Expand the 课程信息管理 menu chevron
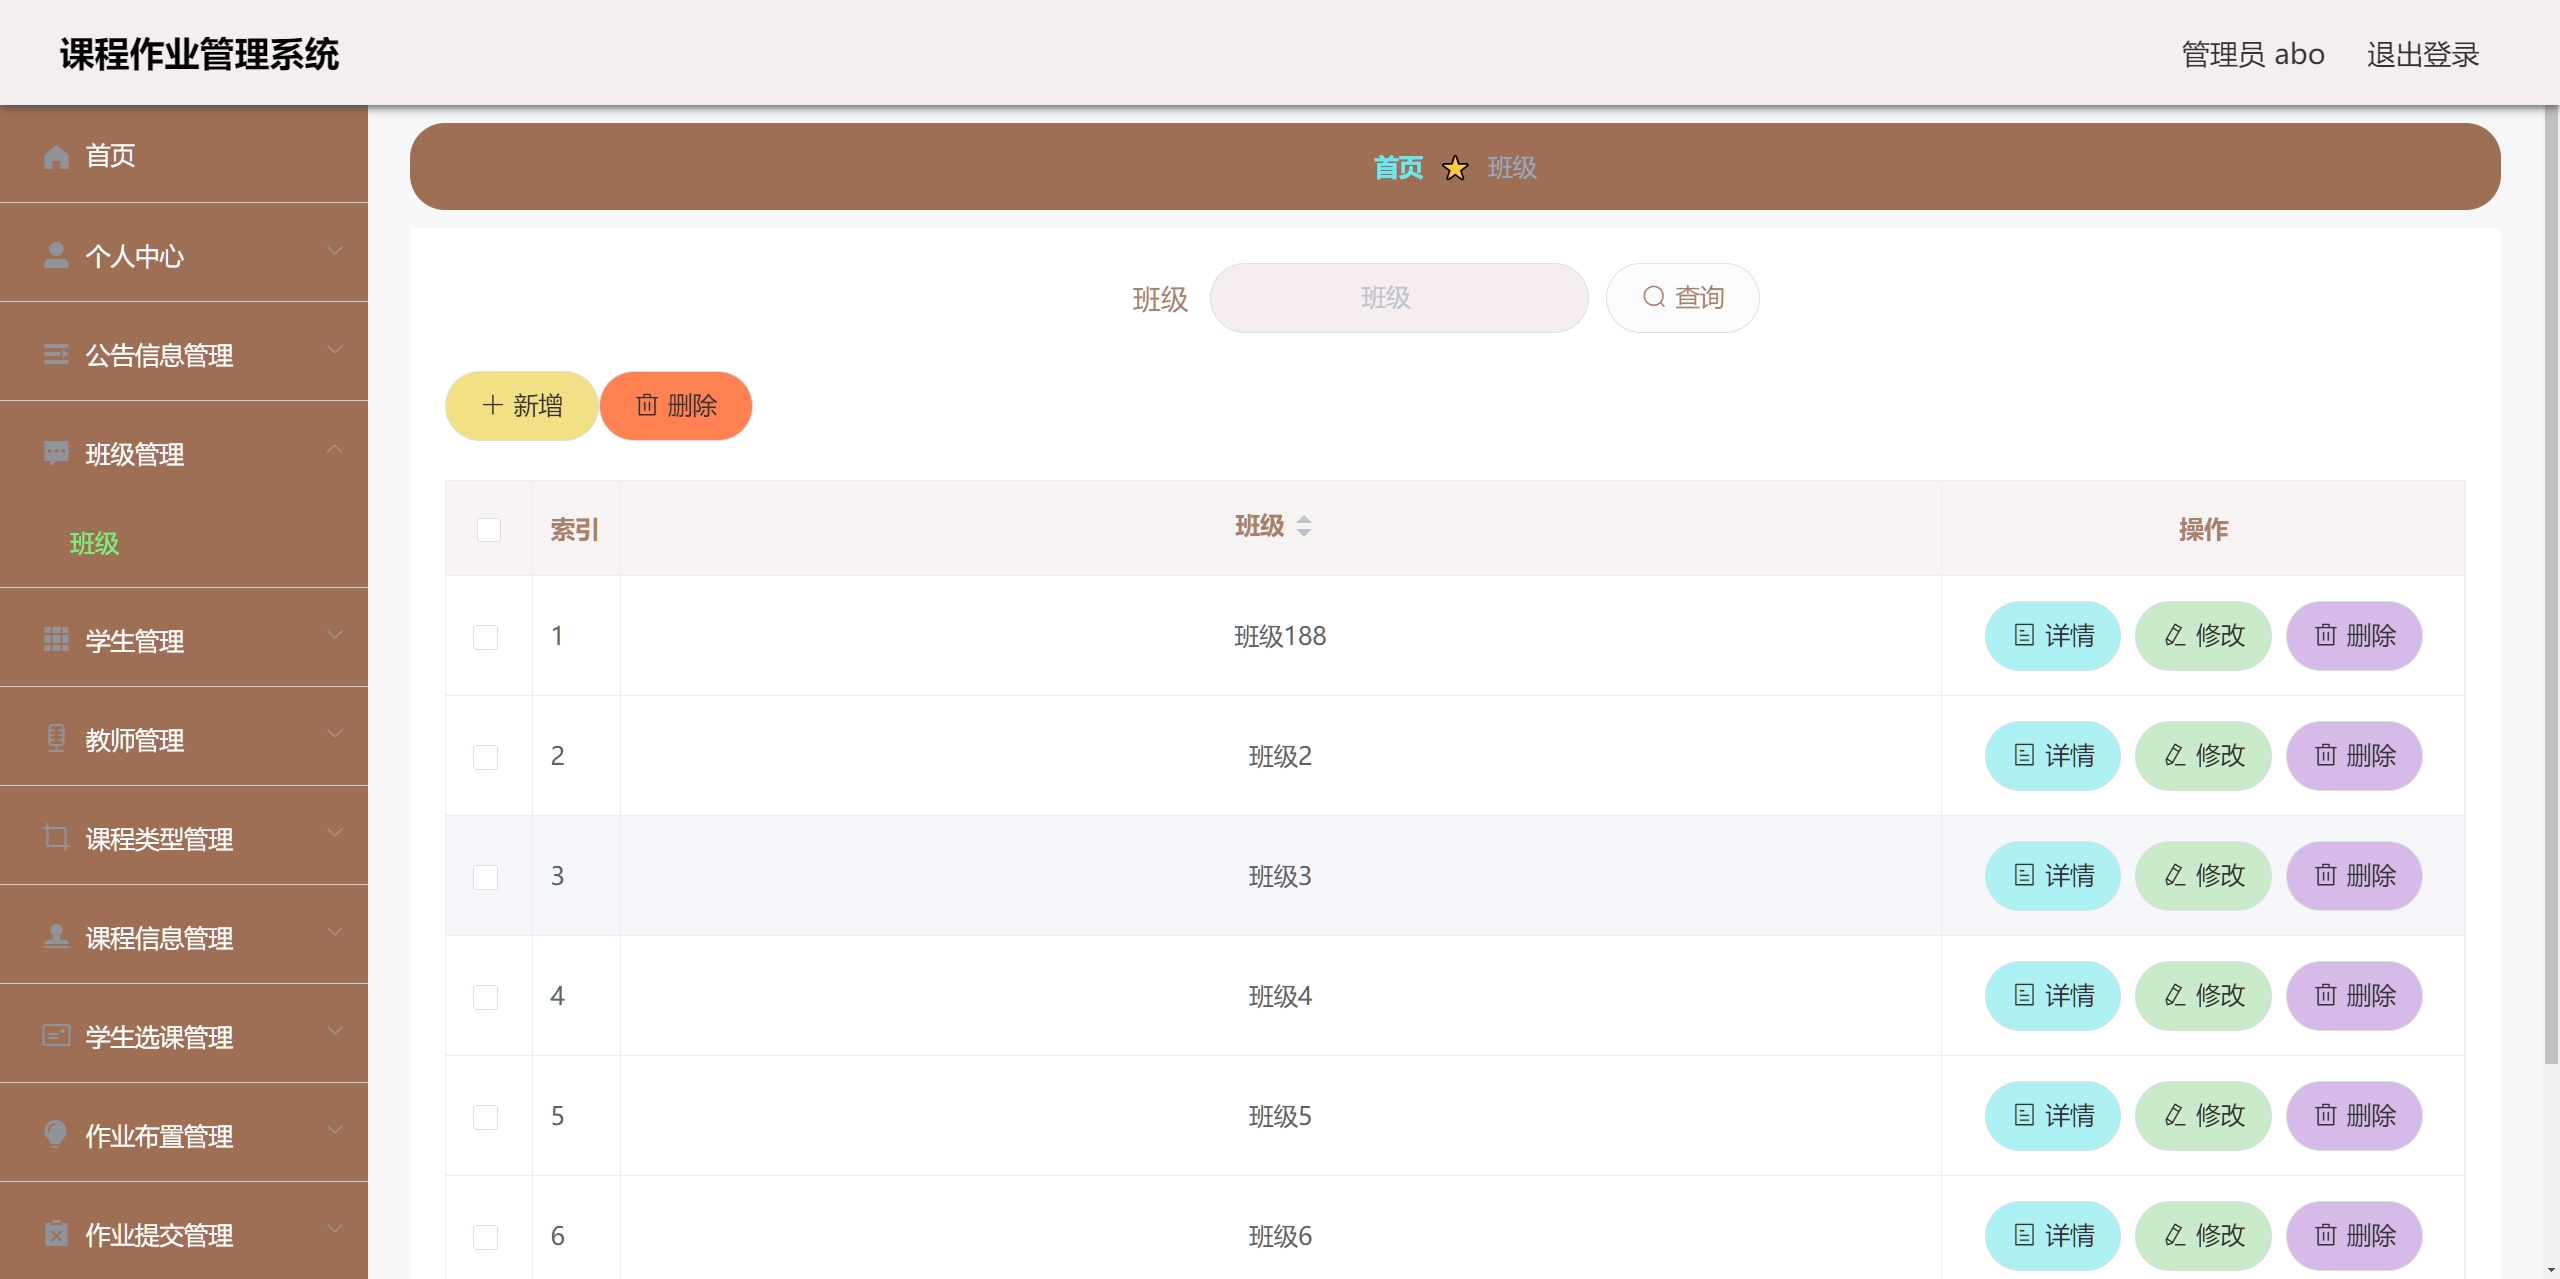2560x1279 pixels. tap(335, 931)
